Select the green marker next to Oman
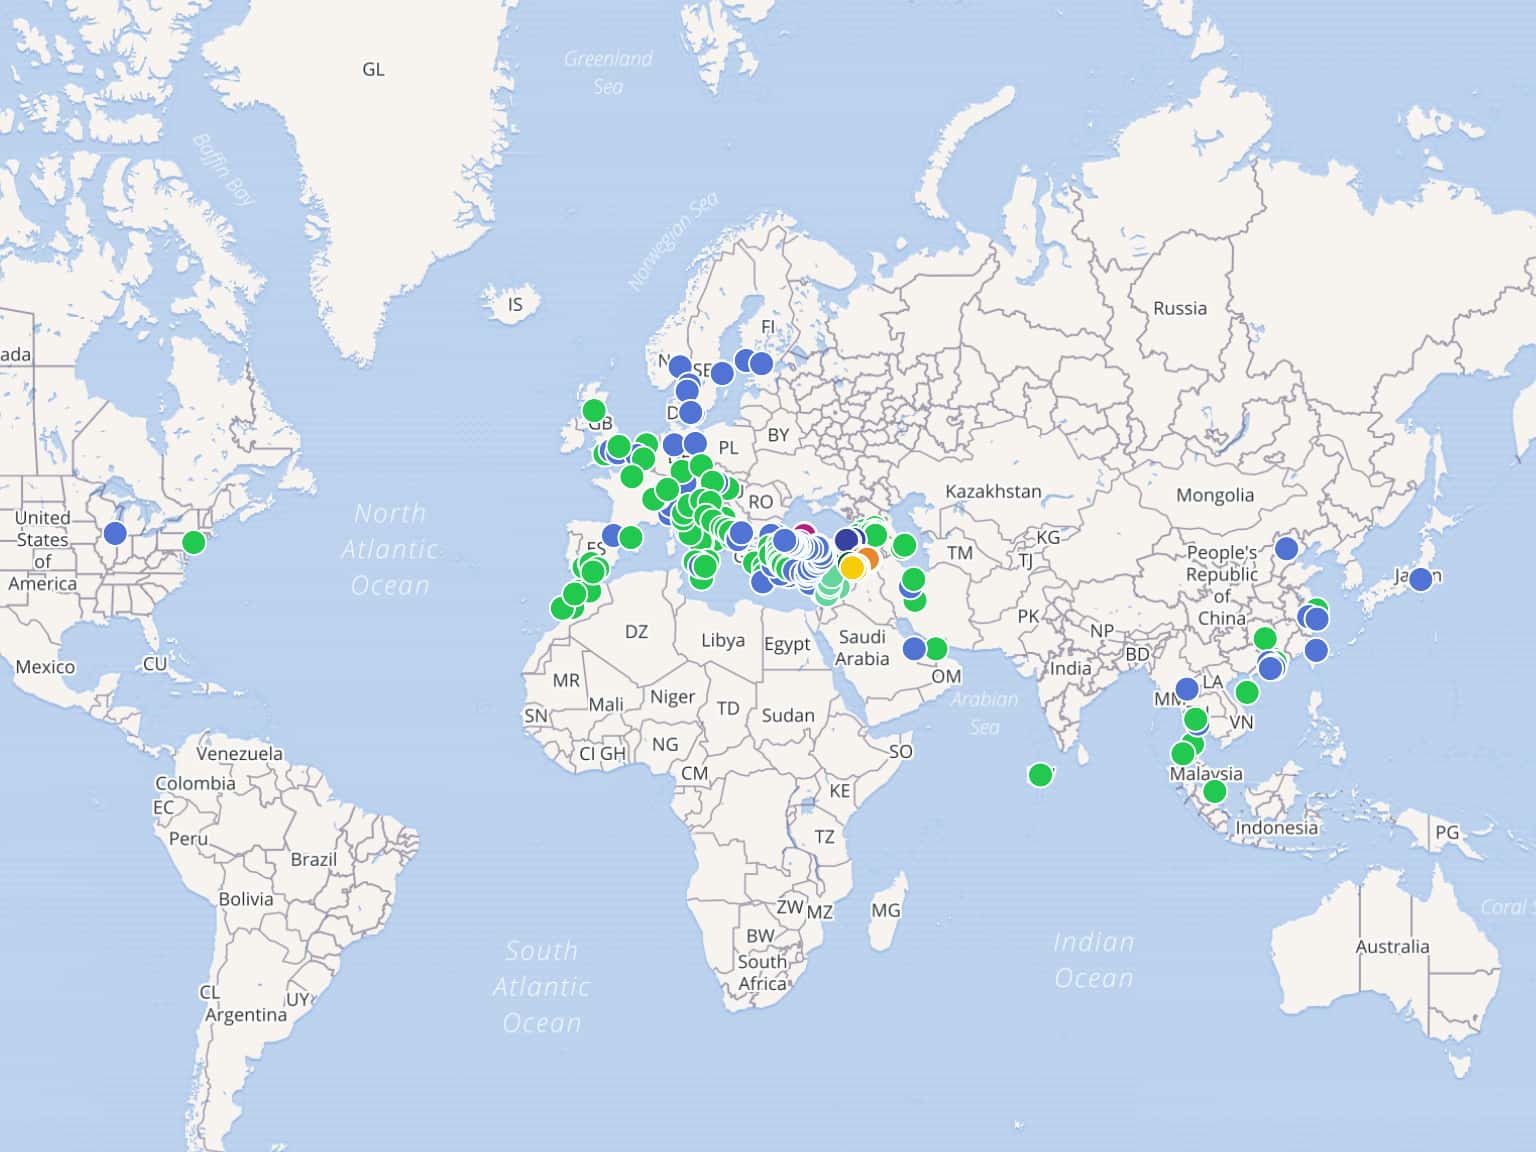This screenshot has height=1152, width=1536. click(x=936, y=649)
